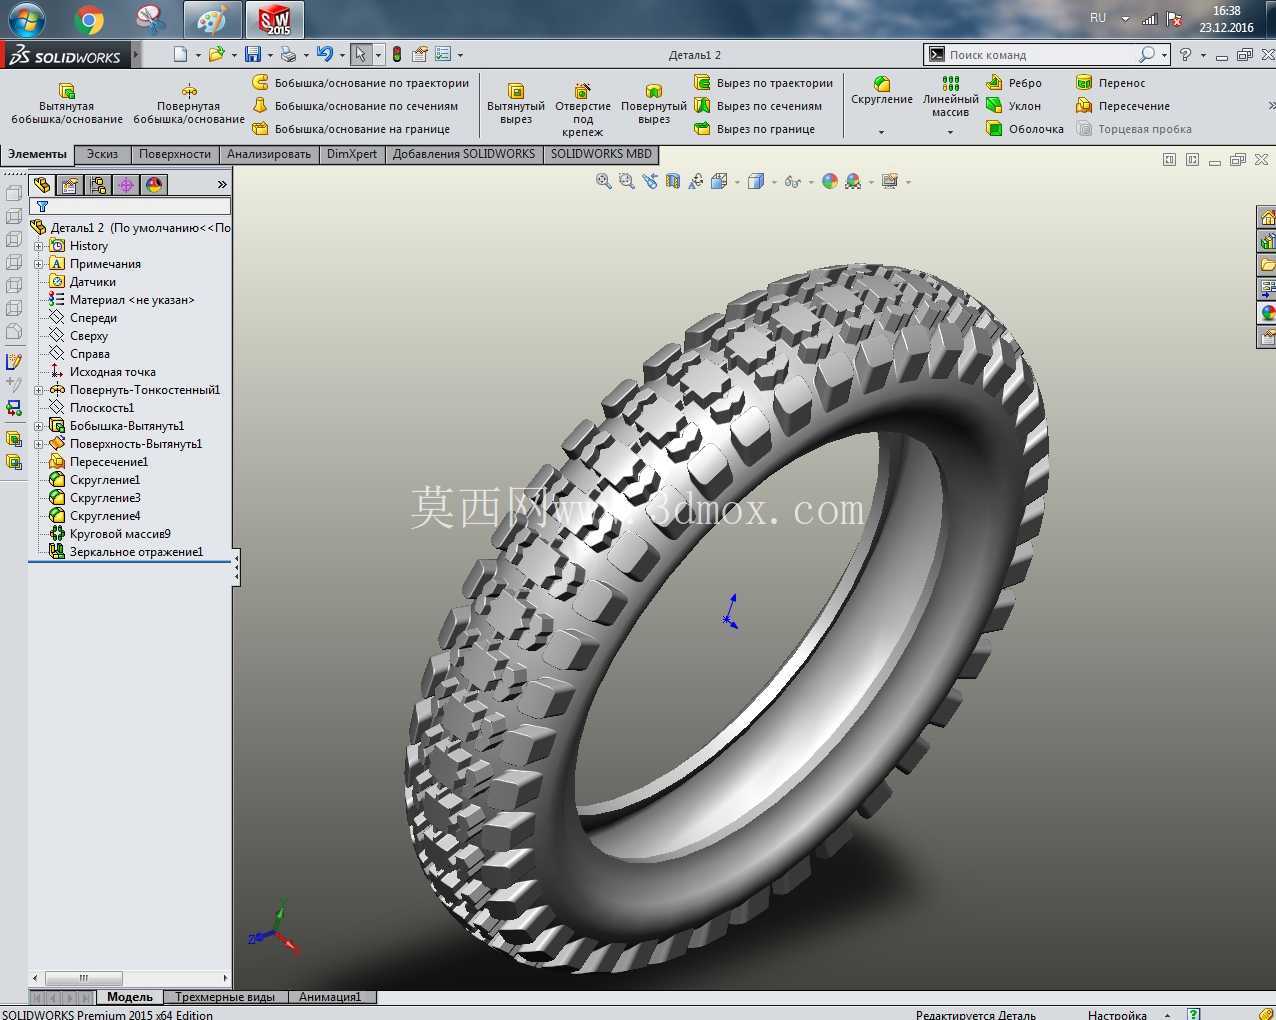
Task: Select the Rib (Ребро) tool
Action: click(x=1015, y=83)
